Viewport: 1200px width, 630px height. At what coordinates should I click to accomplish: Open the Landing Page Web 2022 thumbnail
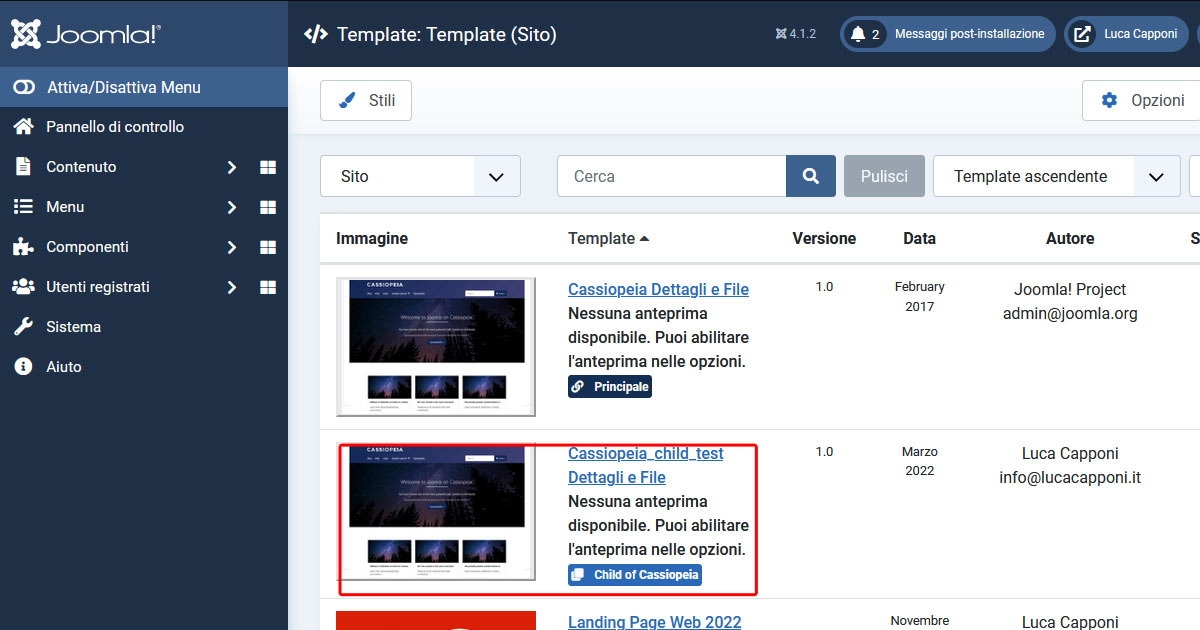pos(436,621)
